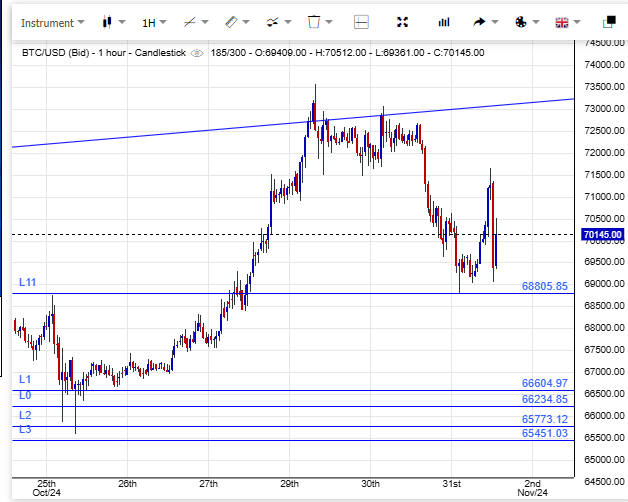This screenshot has width=628, height=502.
Task: Click the fullscreen expand icon
Action: pos(402,22)
